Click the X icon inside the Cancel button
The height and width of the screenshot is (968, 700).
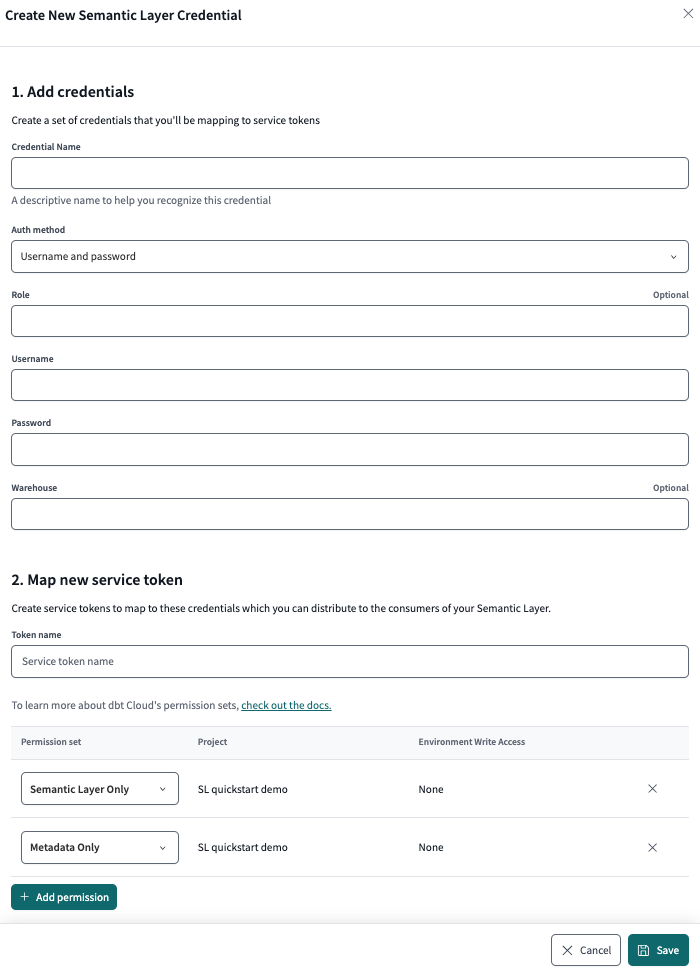pyautogui.click(x=566, y=950)
